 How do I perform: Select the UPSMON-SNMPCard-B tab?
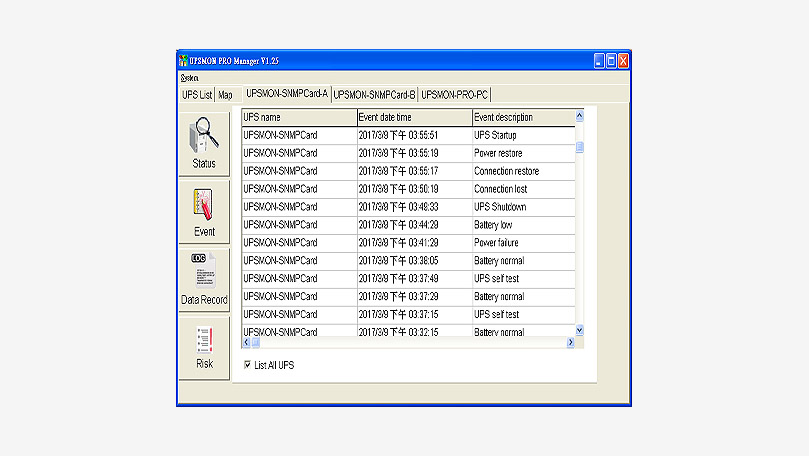pyautogui.click(x=375, y=95)
